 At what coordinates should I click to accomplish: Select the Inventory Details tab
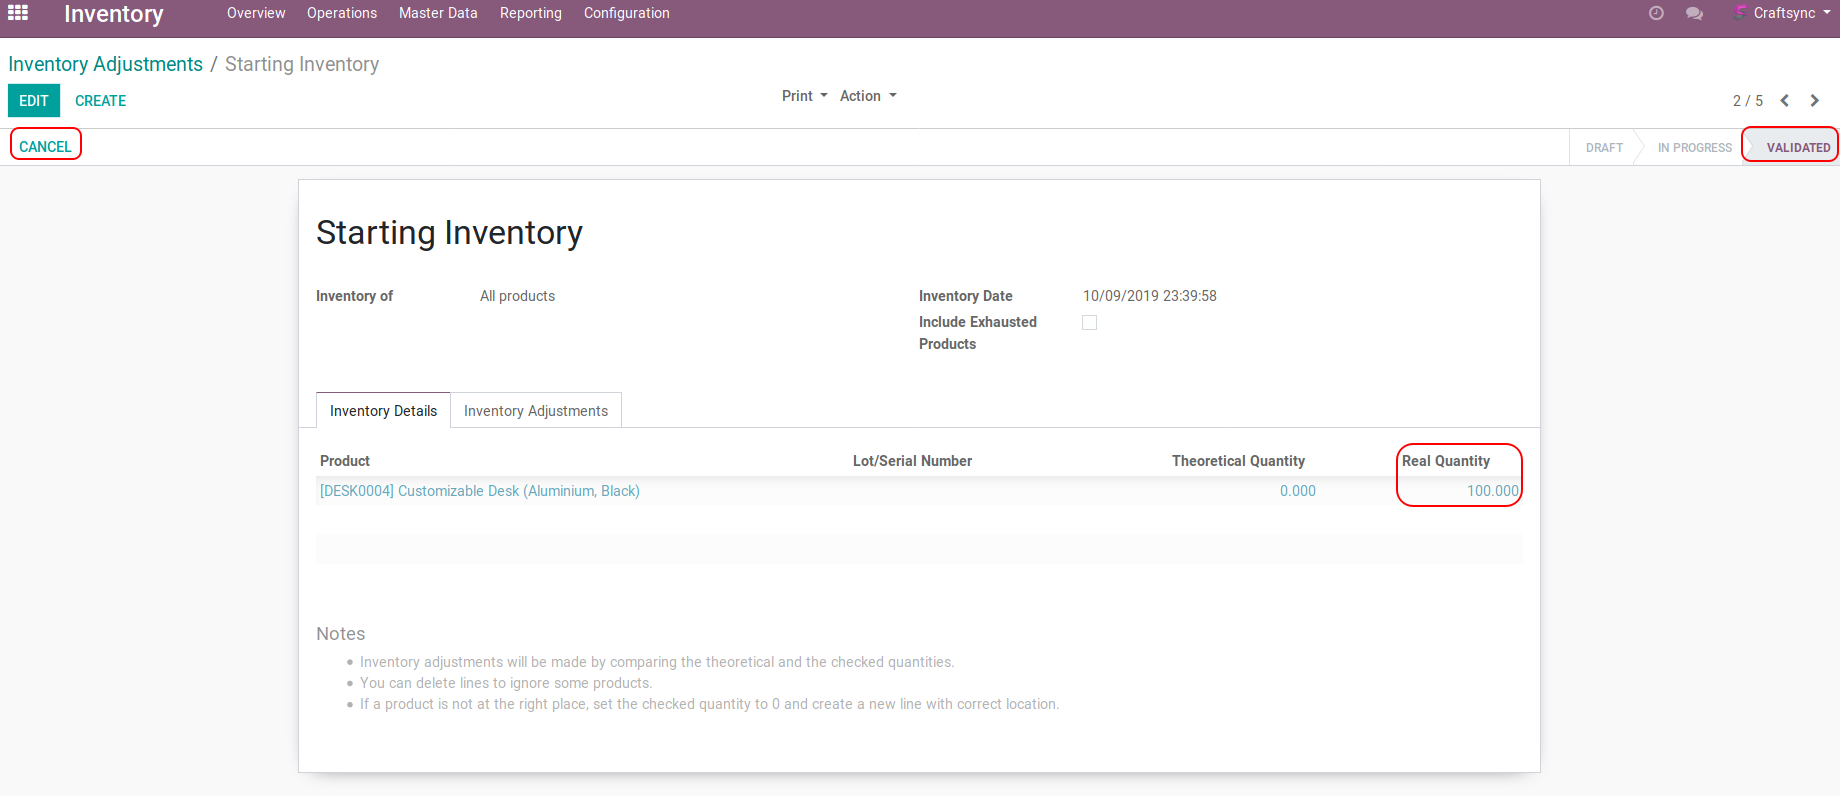[383, 411]
